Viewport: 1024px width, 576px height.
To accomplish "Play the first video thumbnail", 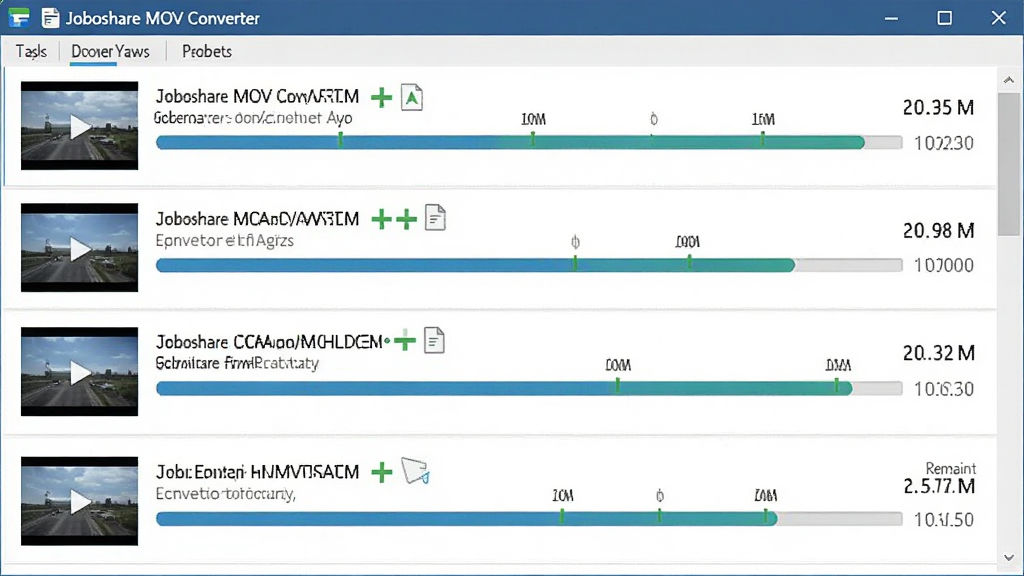I will click(80, 125).
